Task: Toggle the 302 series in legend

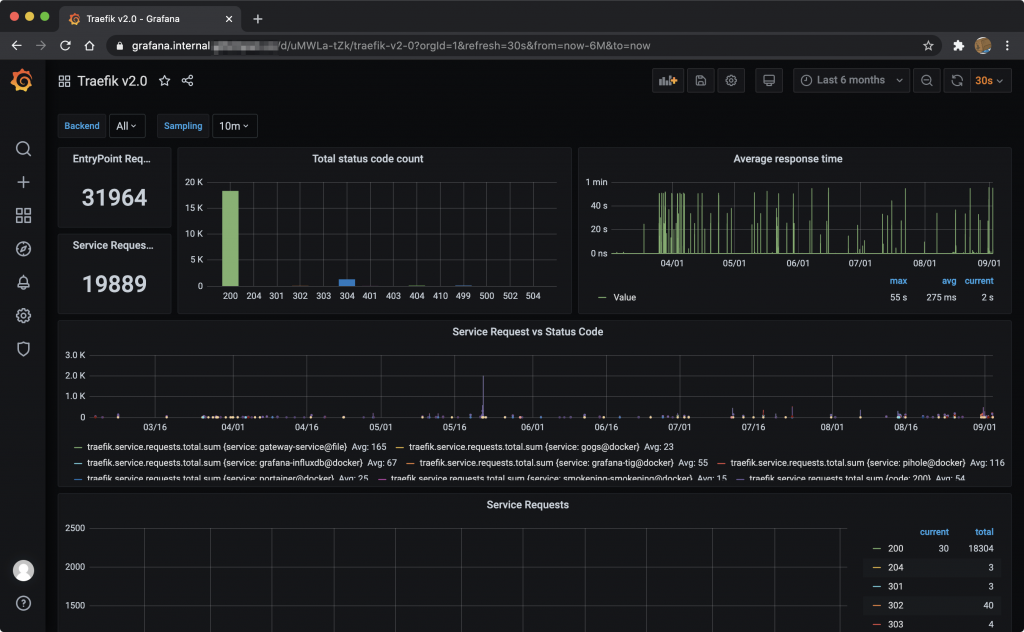Action: point(895,606)
